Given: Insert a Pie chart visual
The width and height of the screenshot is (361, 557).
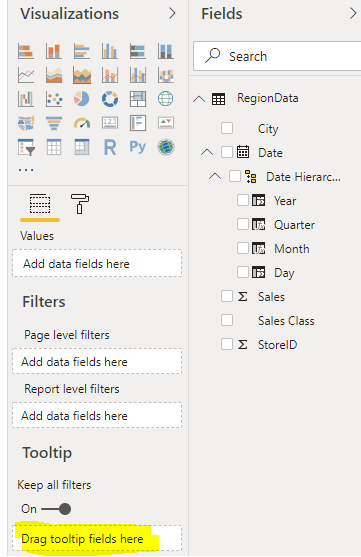Looking at the screenshot, I should coord(82,99).
